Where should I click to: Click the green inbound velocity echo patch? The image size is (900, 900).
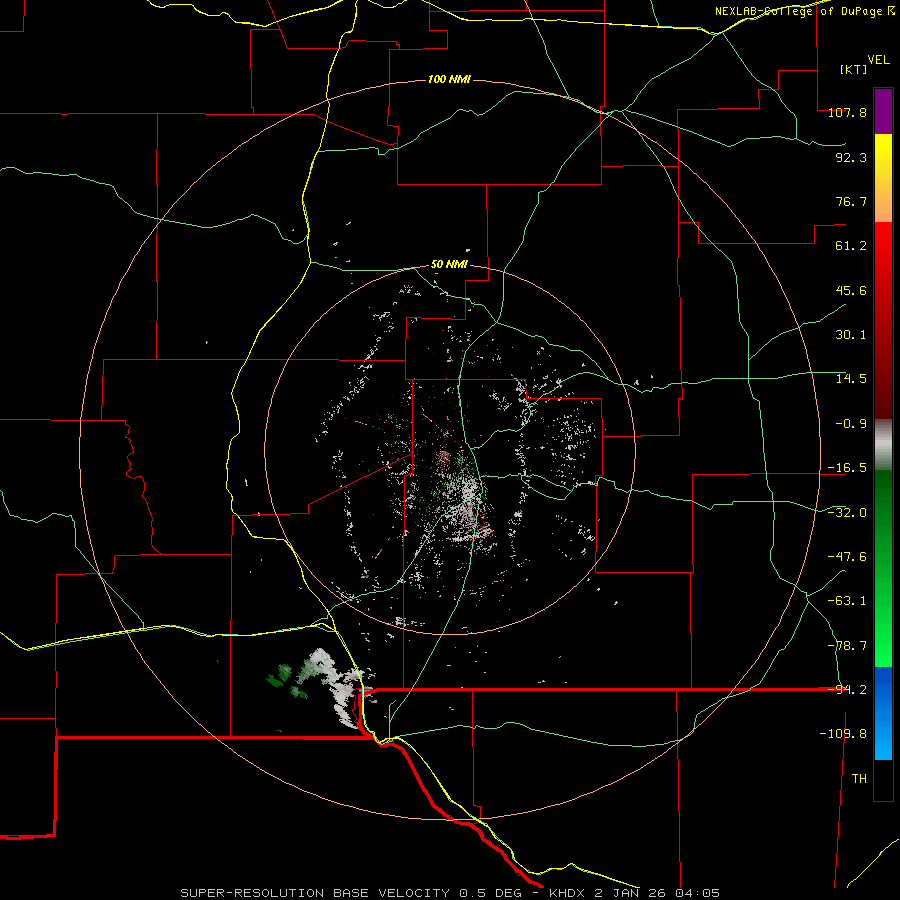280,676
